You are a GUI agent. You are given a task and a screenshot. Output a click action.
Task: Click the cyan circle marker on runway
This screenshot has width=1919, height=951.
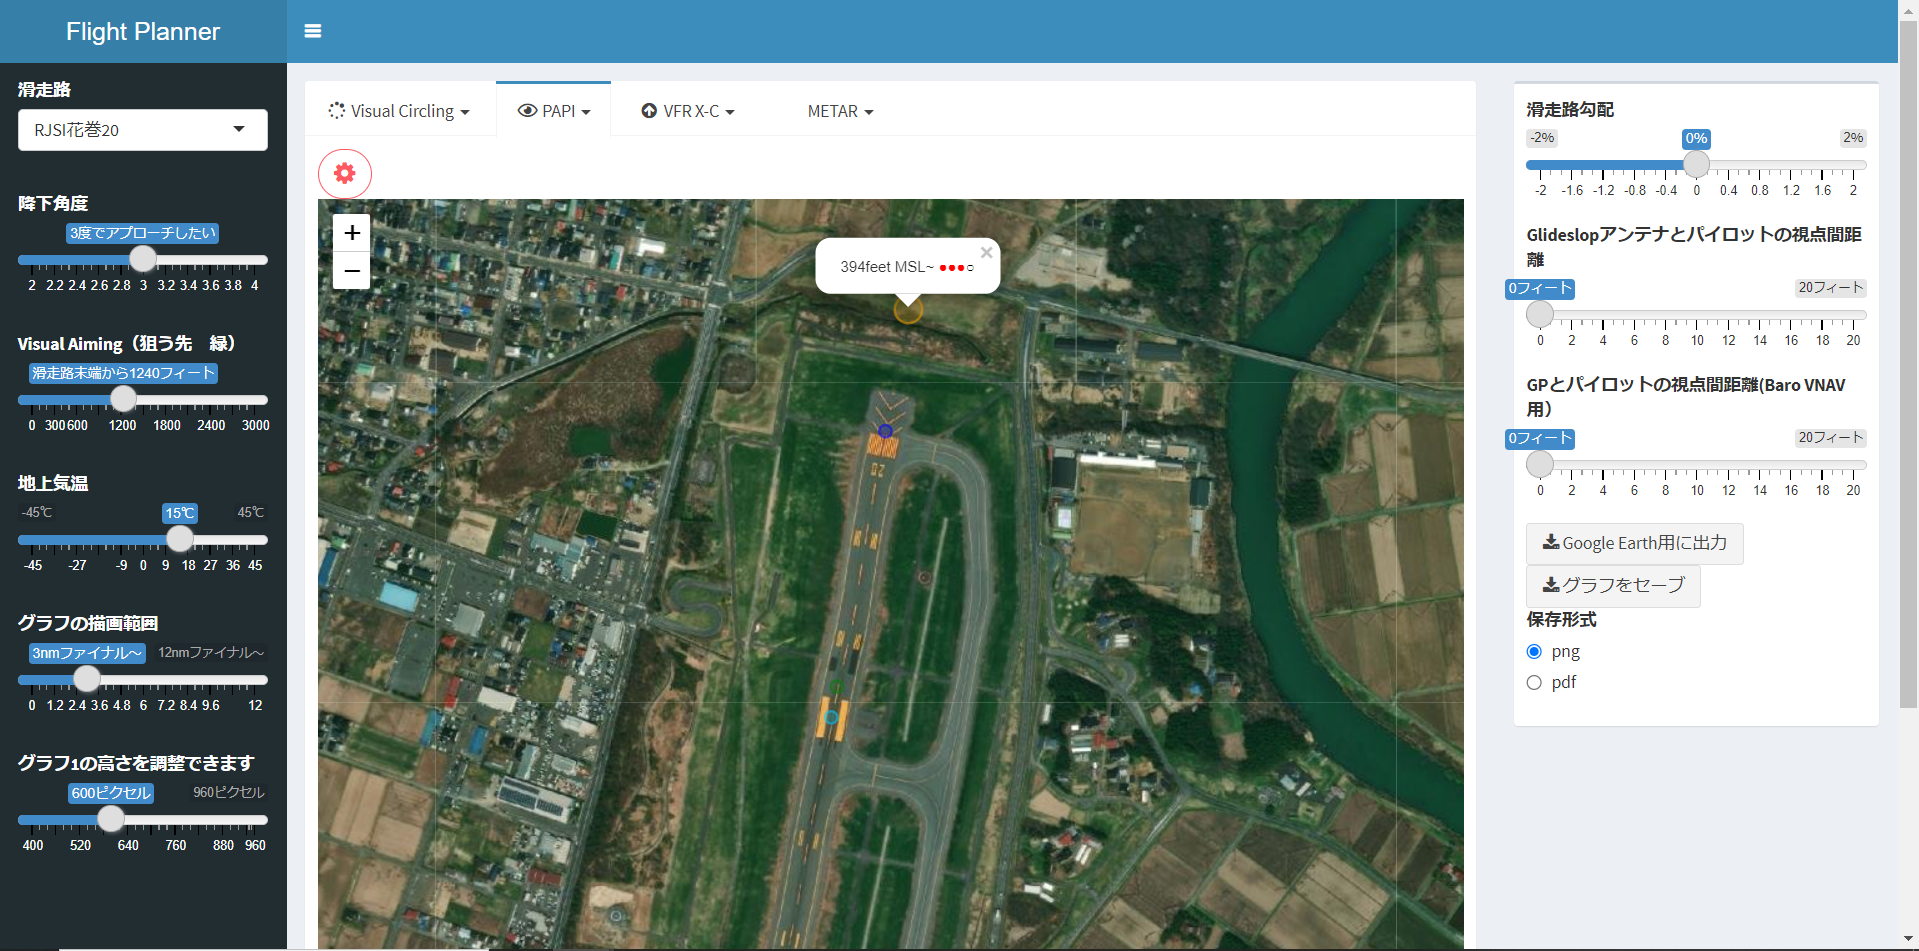coord(831,717)
